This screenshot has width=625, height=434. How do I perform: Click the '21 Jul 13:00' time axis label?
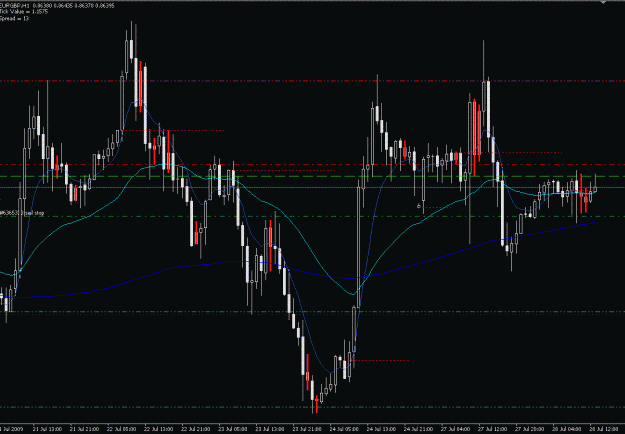pos(47,429)
